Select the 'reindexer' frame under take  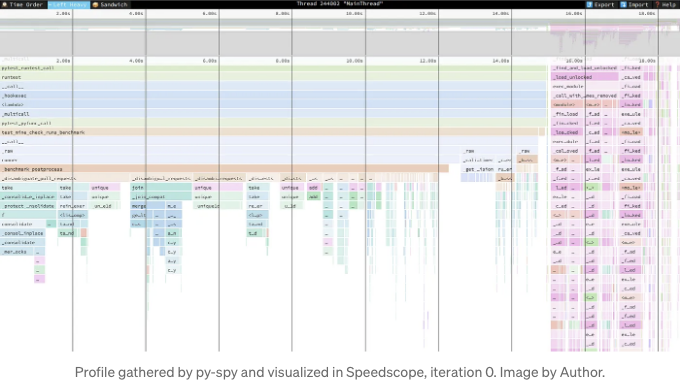(x=73, y=206)
